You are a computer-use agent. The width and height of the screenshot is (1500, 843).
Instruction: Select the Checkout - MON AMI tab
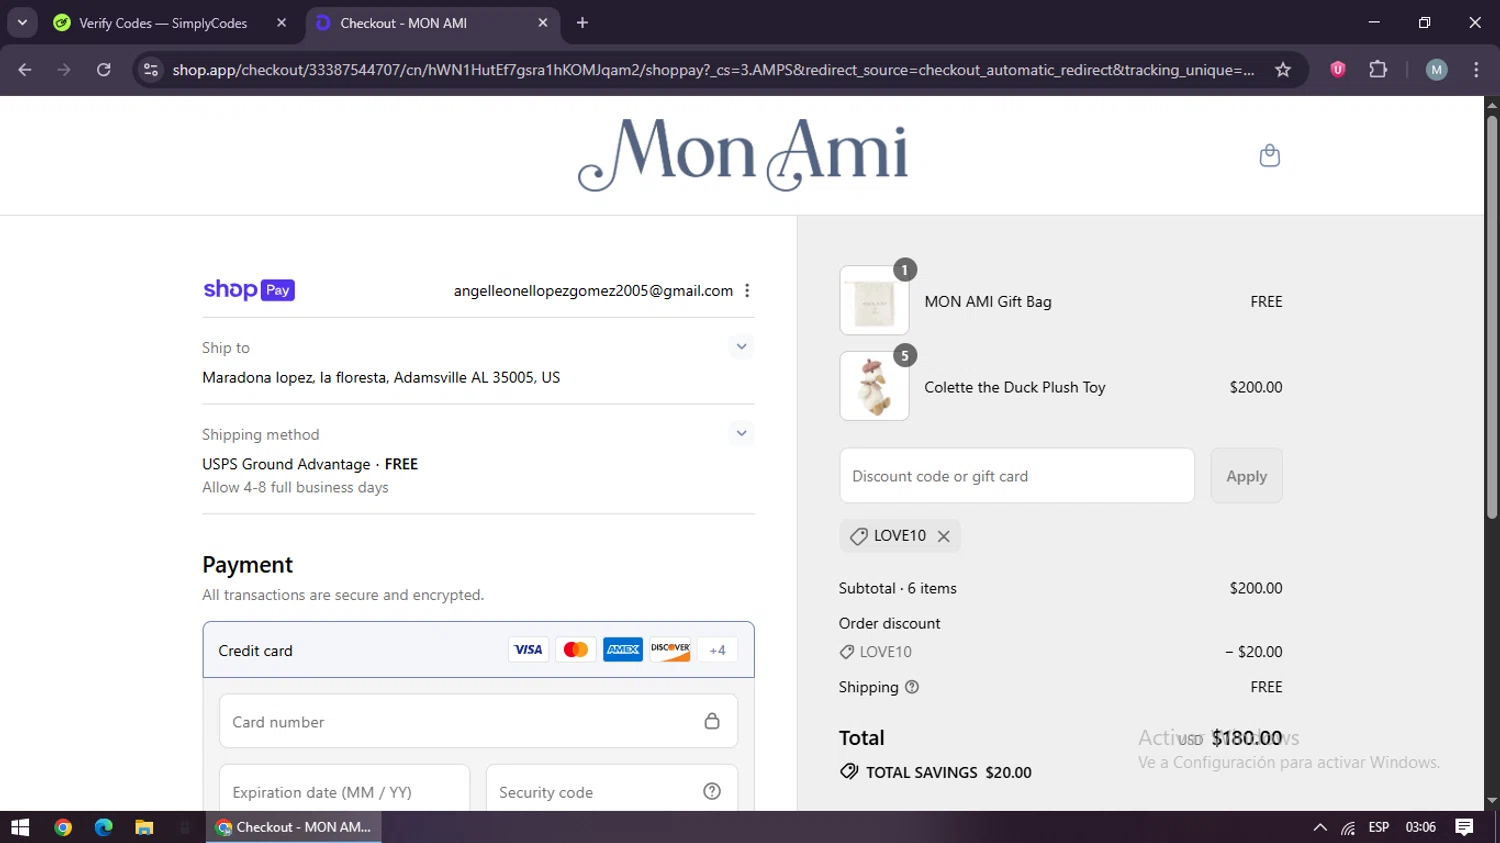(x=403, y=23)
